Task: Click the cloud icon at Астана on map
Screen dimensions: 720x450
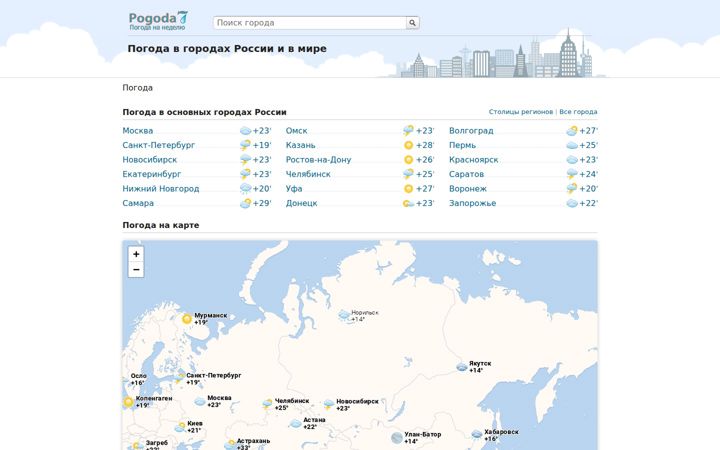Action: click(x=296, y=423)
